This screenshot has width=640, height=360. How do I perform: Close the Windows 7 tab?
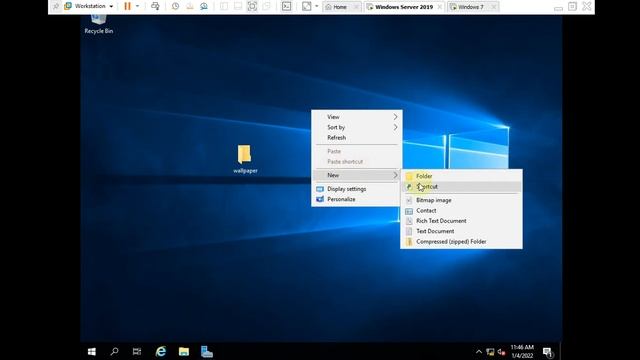[493, 7]
